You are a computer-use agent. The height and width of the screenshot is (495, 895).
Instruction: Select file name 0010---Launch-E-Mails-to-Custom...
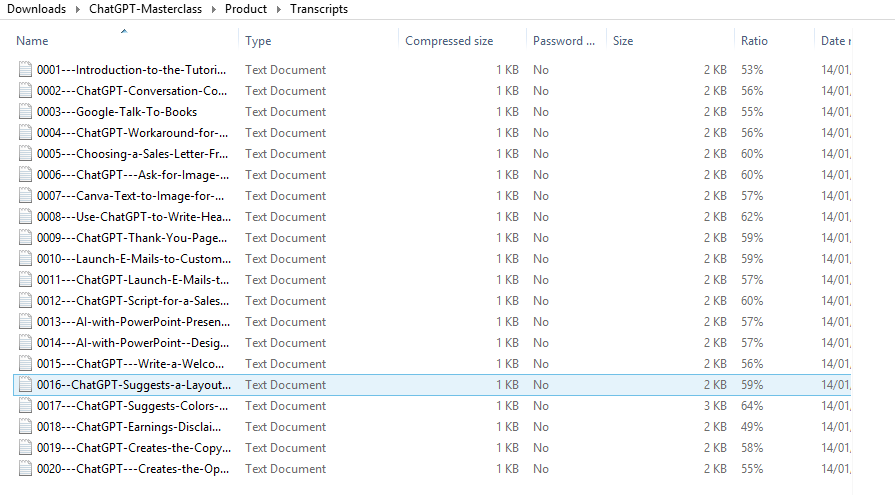(x=134, y=259)
